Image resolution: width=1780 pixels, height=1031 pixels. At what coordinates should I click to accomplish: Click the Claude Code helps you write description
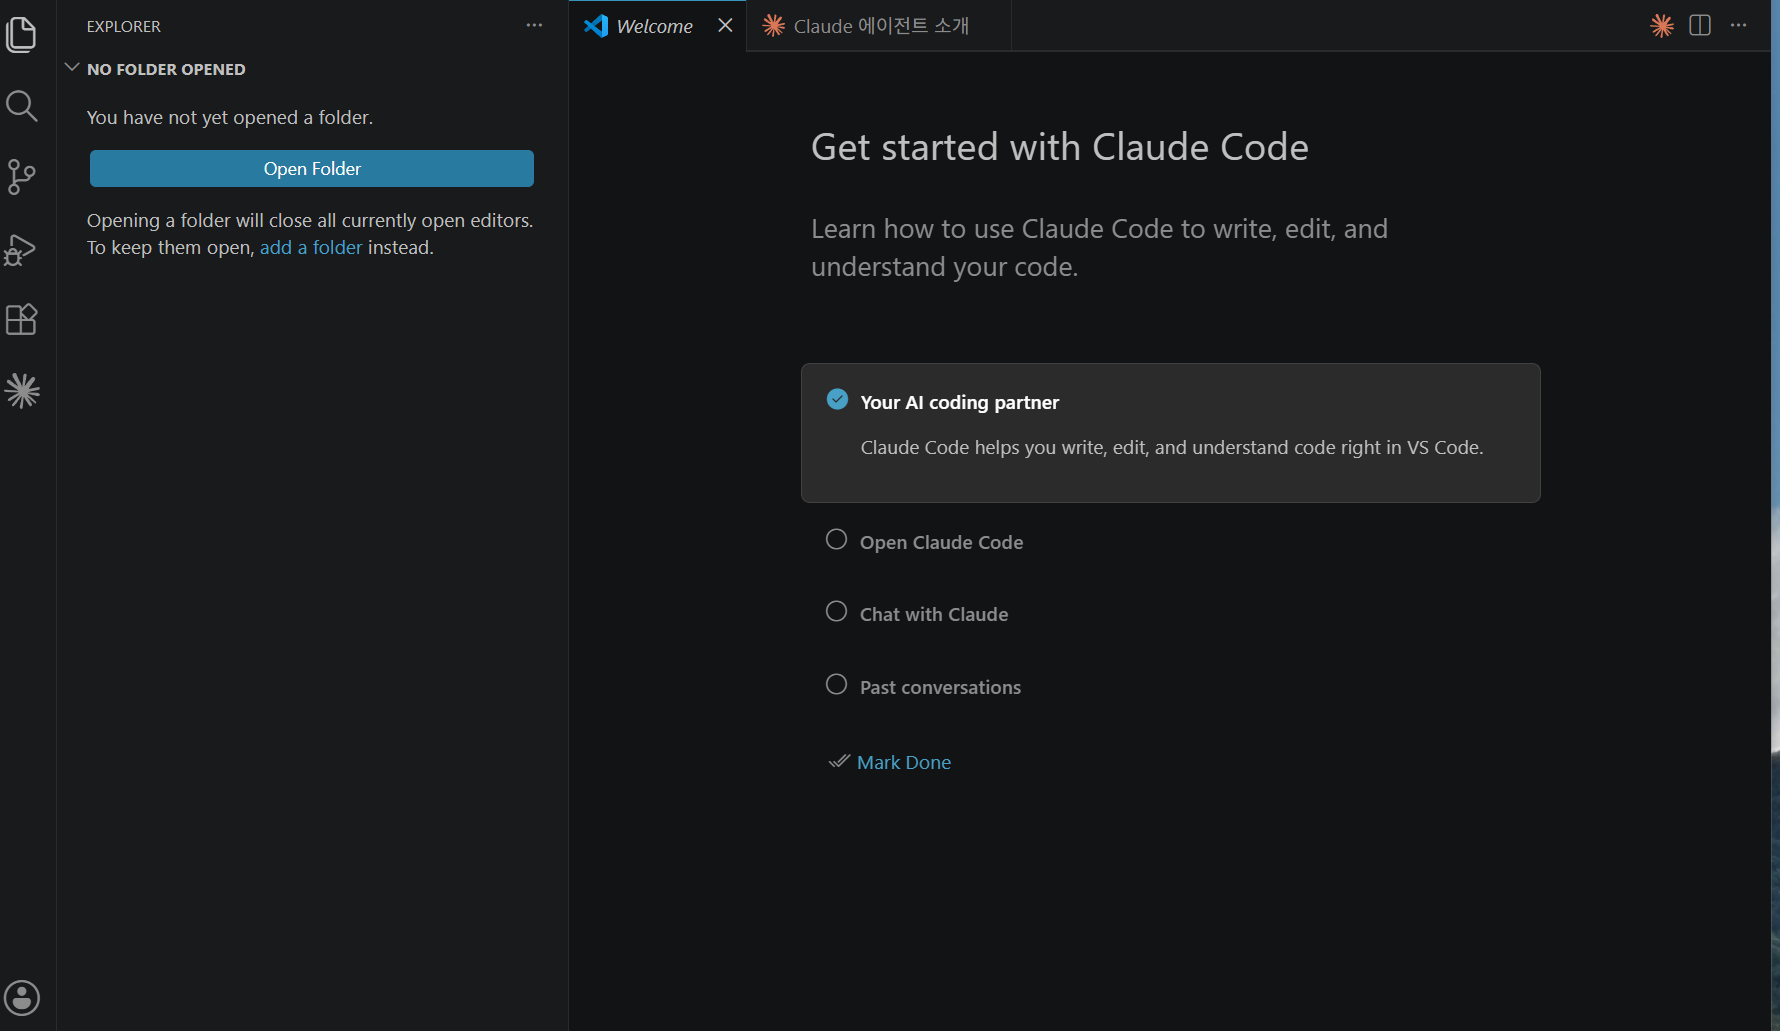pos(1172,448)
